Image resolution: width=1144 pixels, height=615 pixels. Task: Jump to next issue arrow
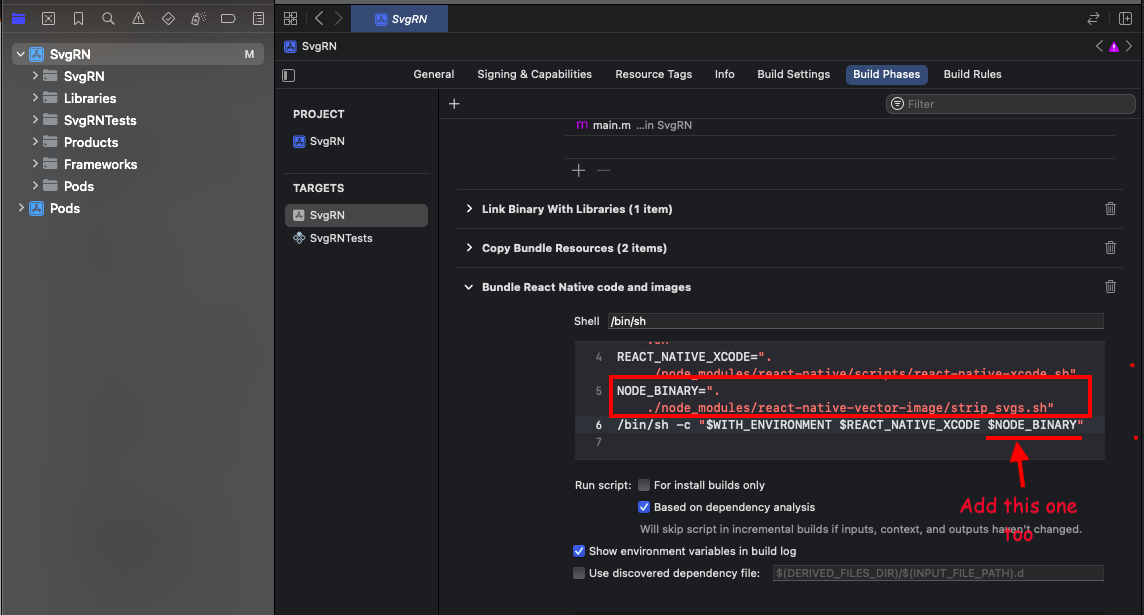pos(1129,46)
